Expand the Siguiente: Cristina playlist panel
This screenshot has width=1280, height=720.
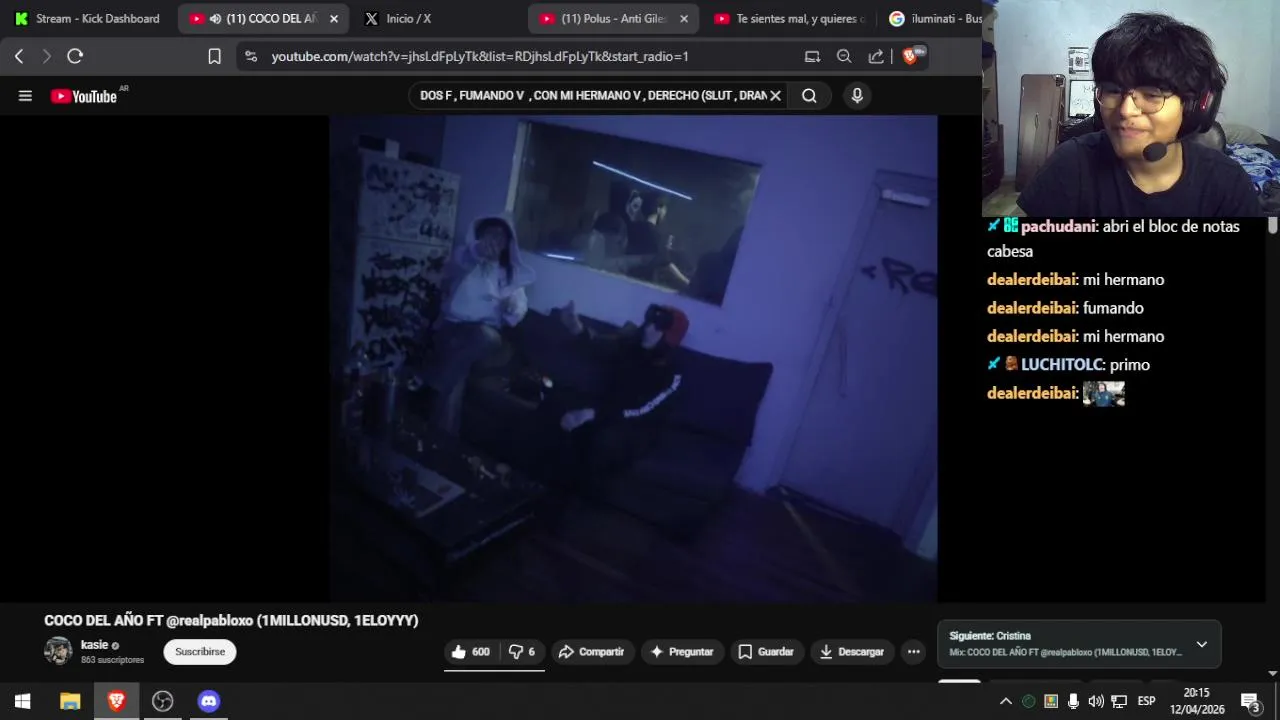point(1202,645)
